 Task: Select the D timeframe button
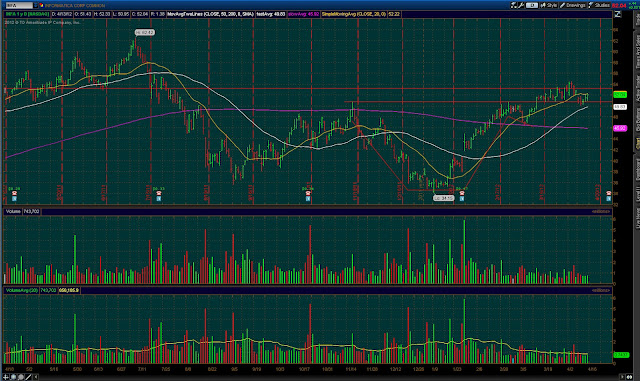(x=531, y=5)
